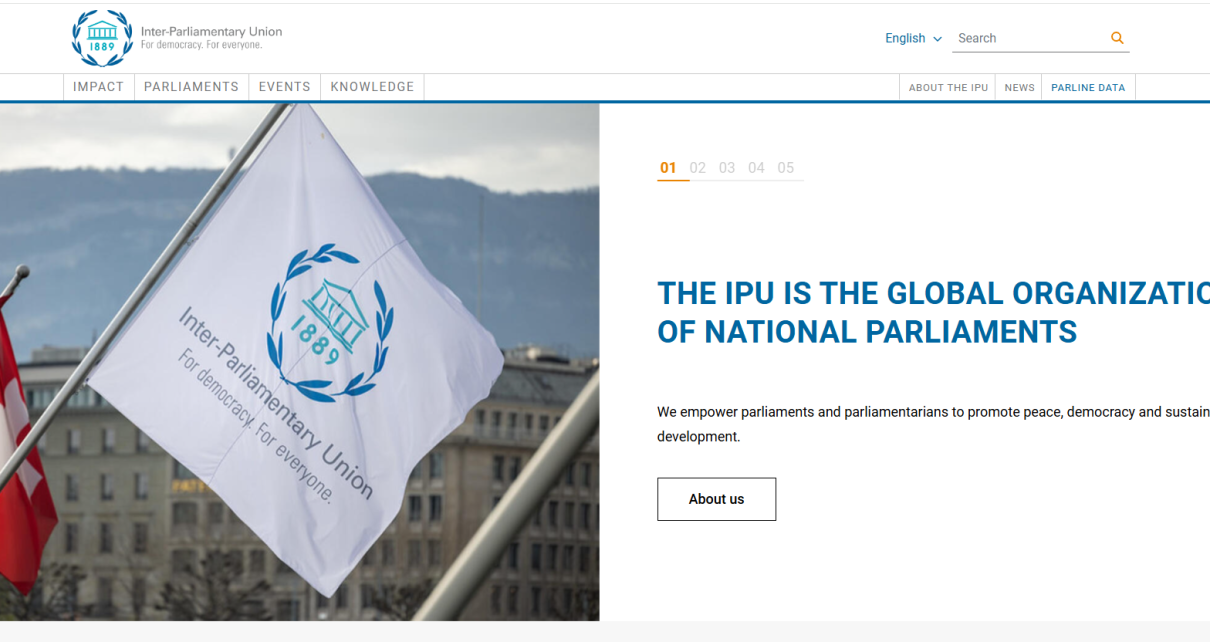The width and height of the screenshot is (1210, 642).
Task: Open the News link
Action: (x=1019, y=88)
